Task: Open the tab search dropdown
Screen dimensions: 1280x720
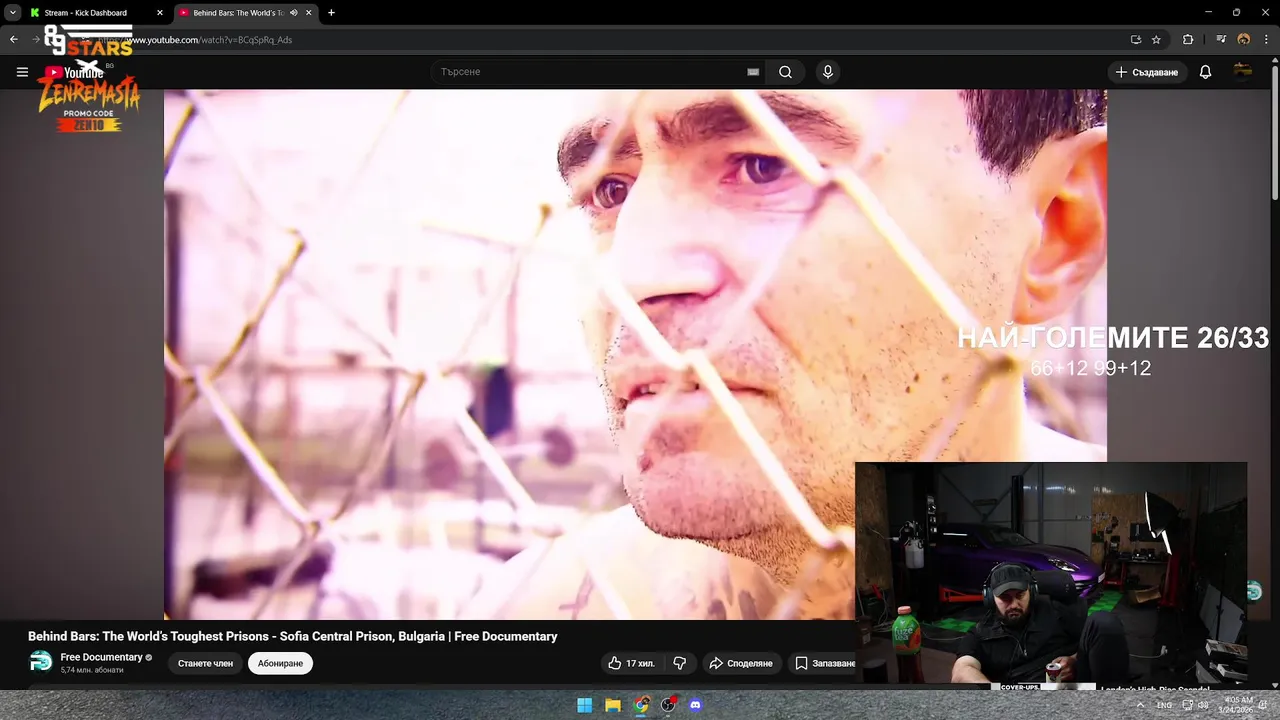Action: pos(12,13)
